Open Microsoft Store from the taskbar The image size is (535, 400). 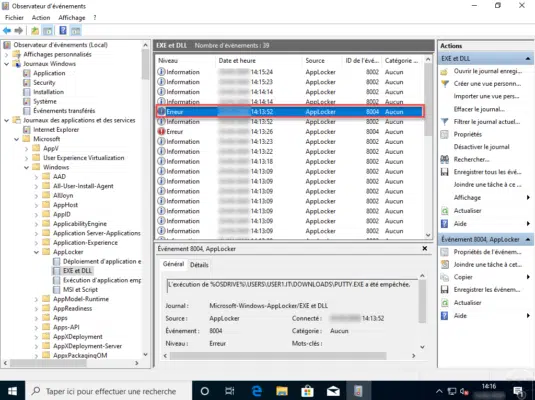(x=307, y=391)
